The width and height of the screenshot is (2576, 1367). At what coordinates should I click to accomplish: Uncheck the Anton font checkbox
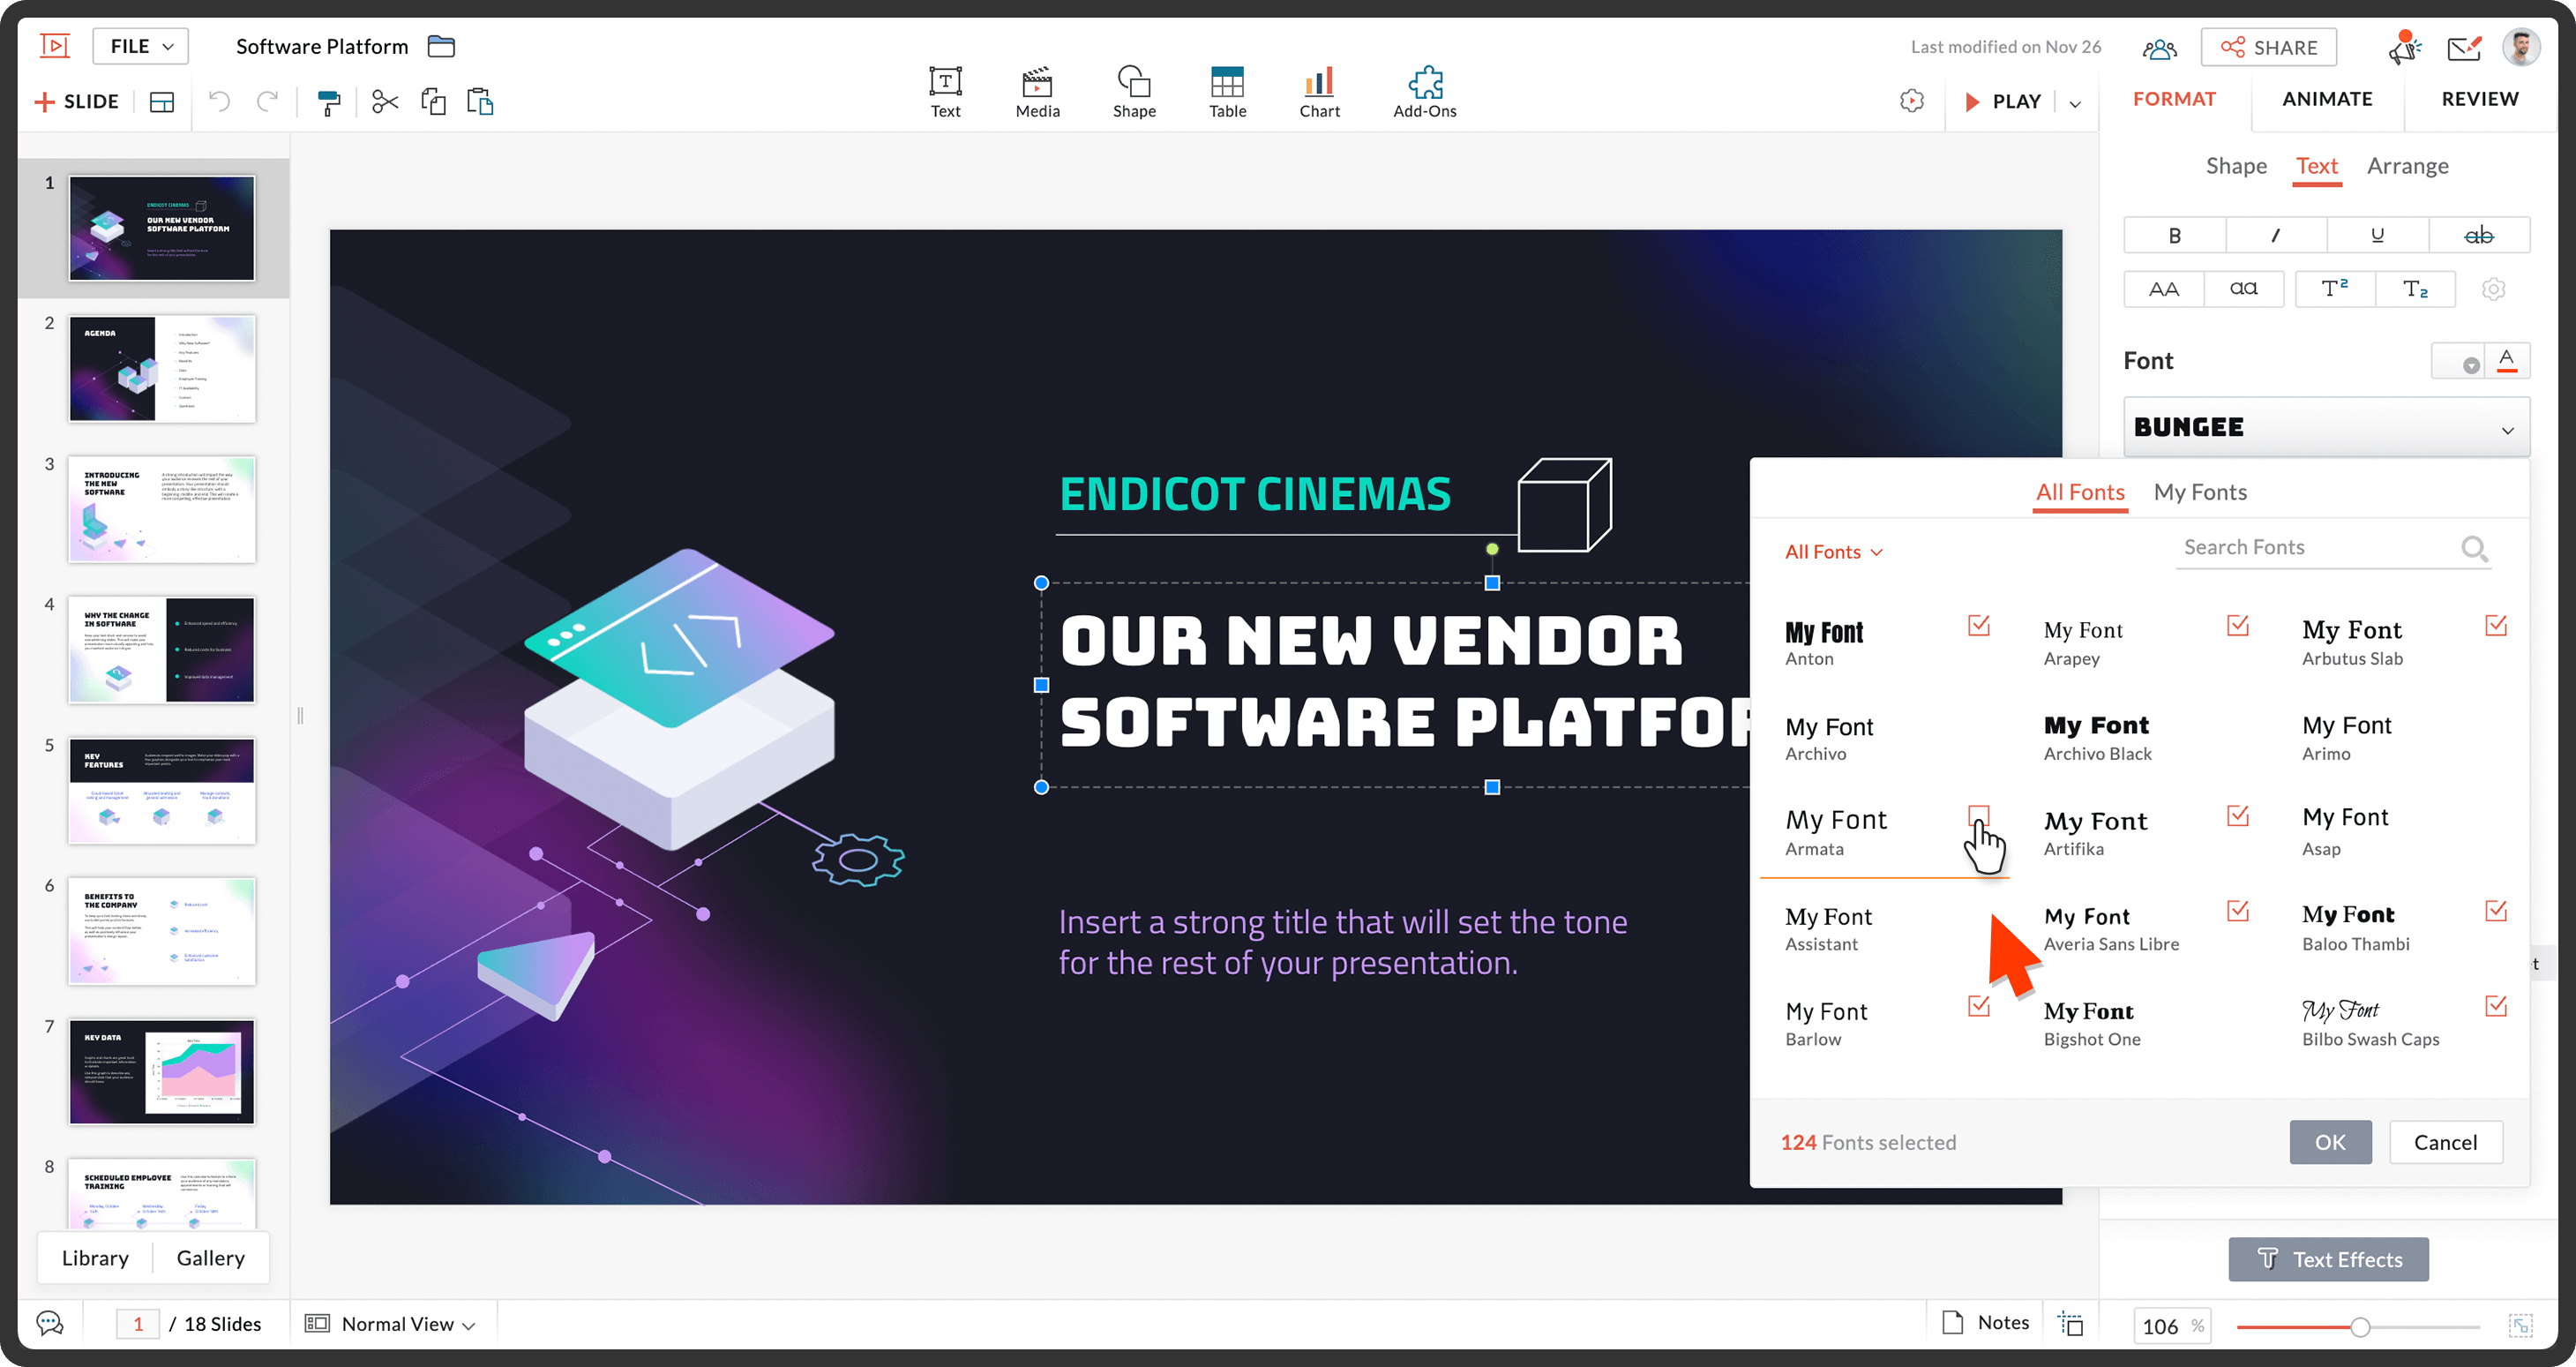[x=1978, y=626]
